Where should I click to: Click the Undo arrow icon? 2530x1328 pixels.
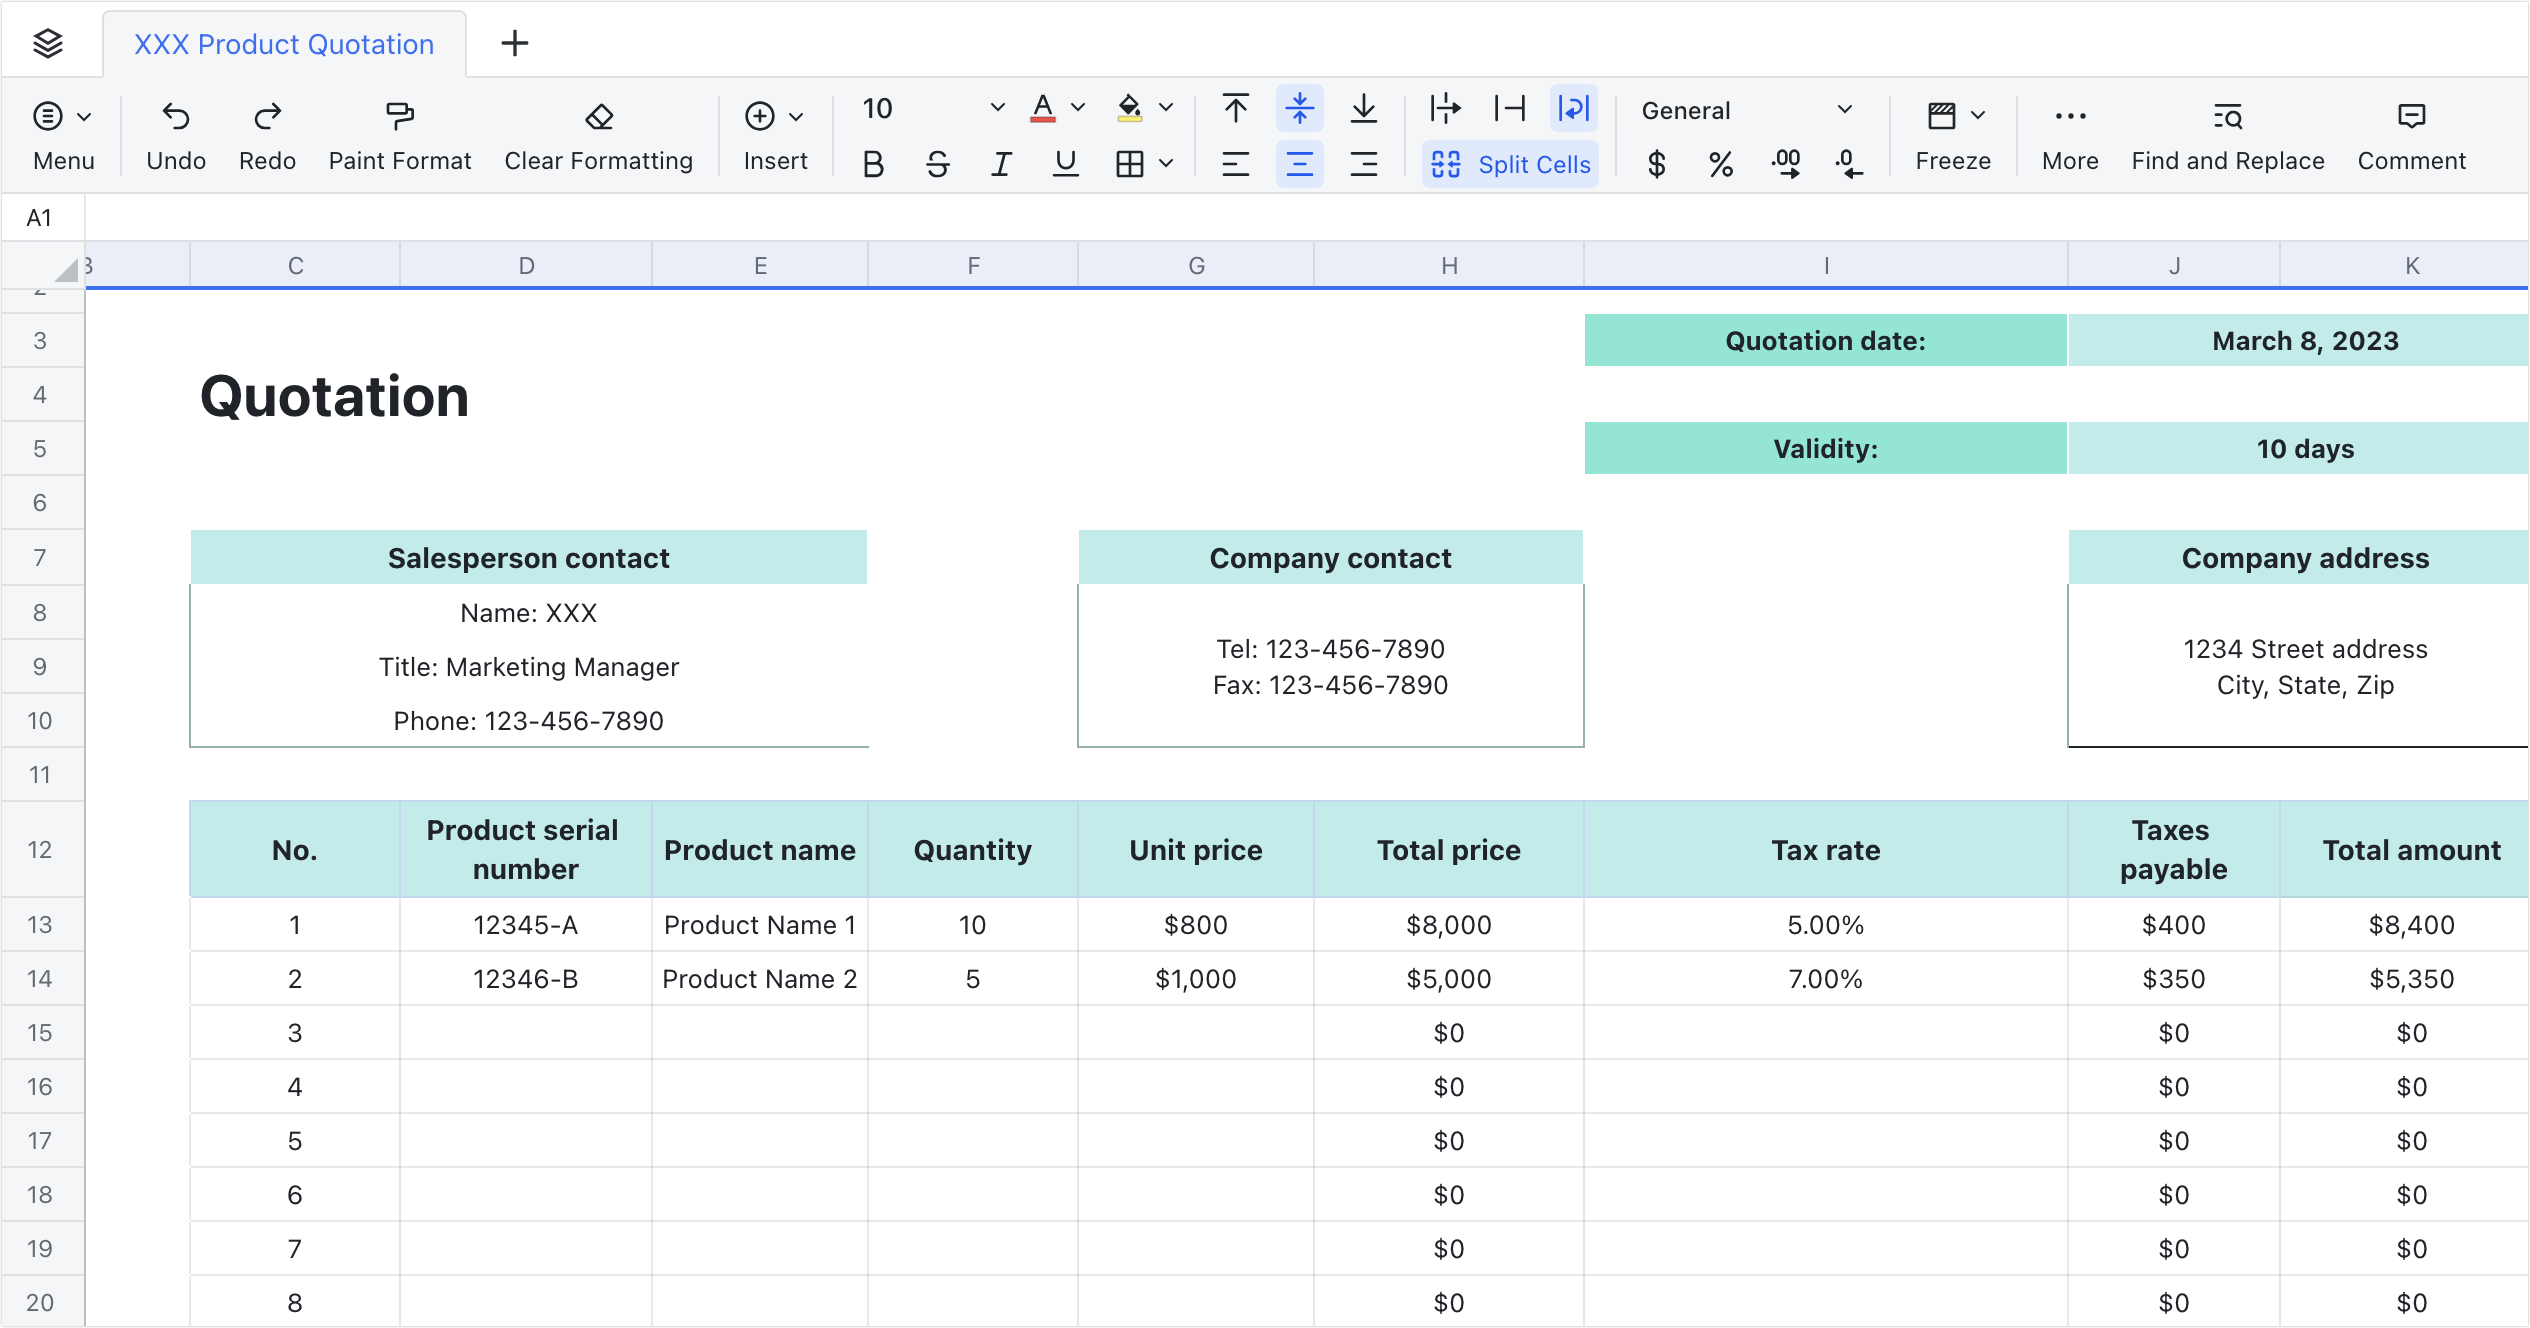coord(176,117)
